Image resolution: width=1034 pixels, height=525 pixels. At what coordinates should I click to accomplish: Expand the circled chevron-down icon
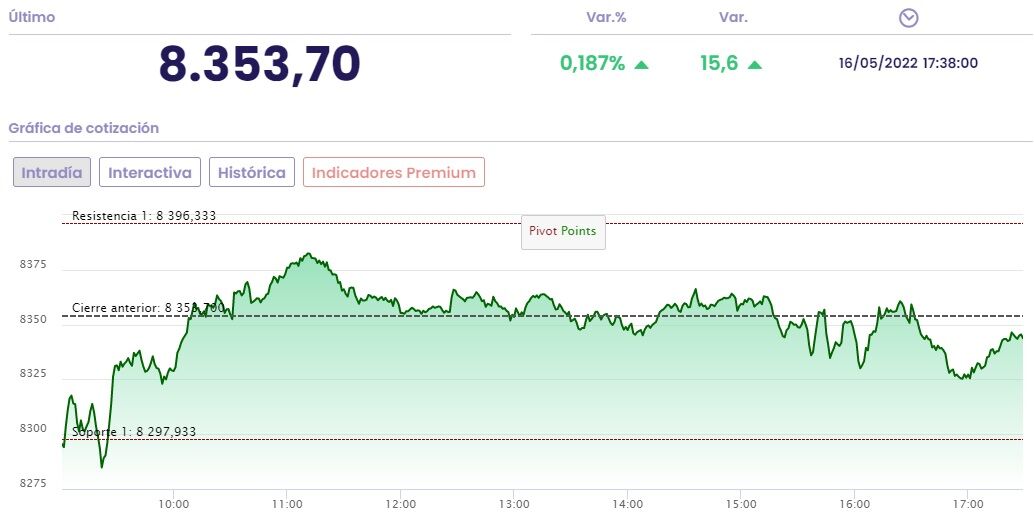[x=908, y=18]
